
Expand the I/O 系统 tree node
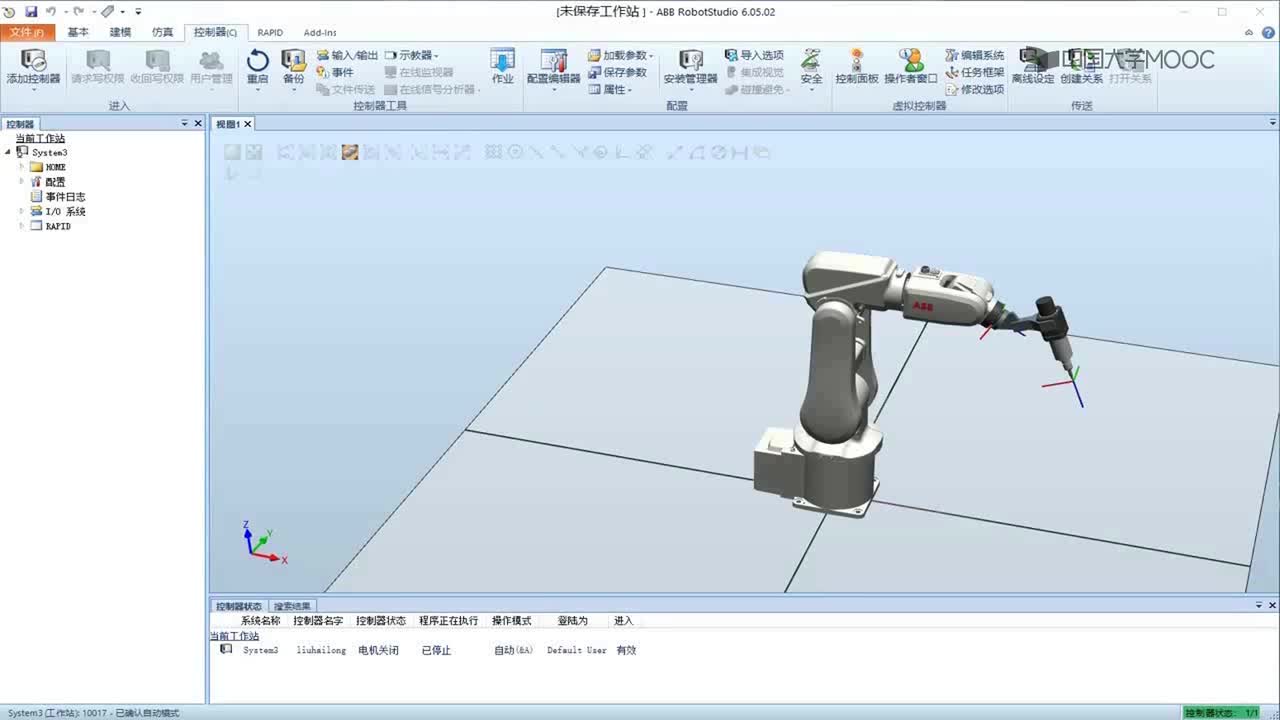pos(21,211)
